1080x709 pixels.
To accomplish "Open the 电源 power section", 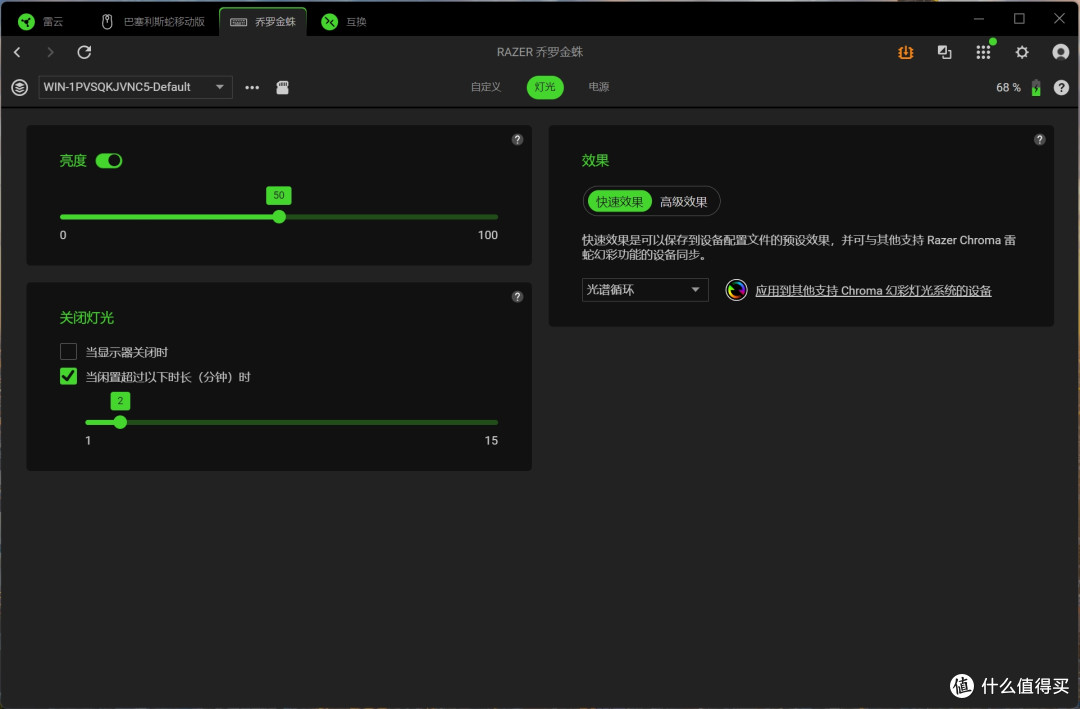I will click(x=599, y=87).
